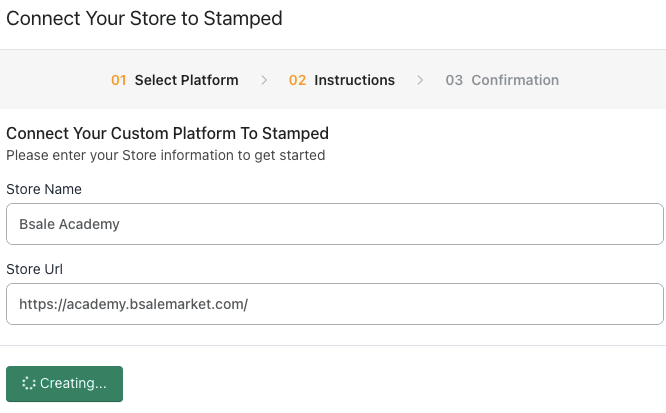
Task: Click the 'Please enter your Store information' text
Action: (165, 155)
